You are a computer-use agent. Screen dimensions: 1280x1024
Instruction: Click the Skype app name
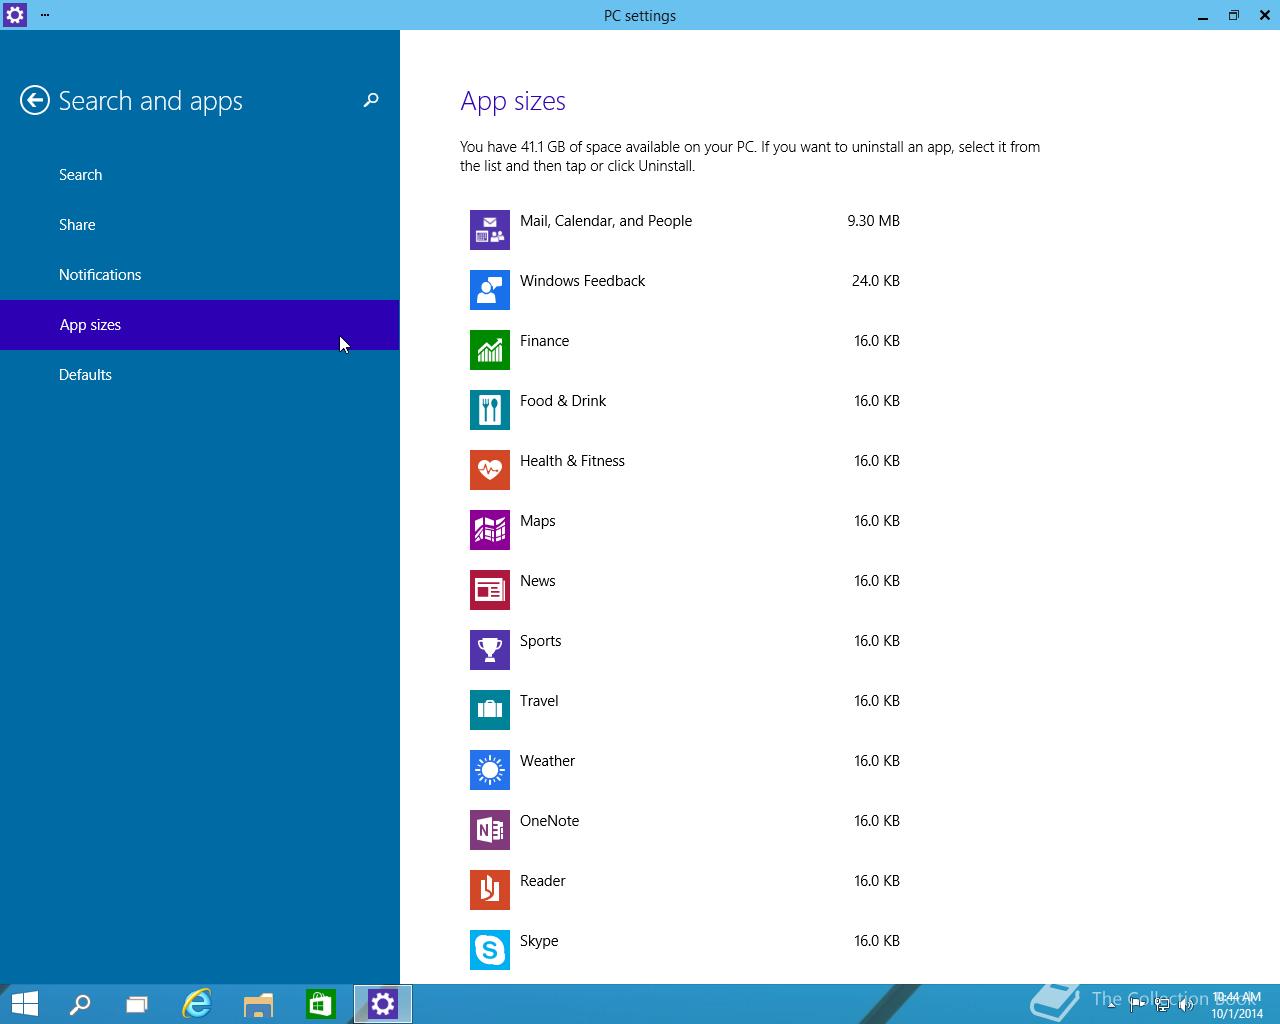coord(539,941)
